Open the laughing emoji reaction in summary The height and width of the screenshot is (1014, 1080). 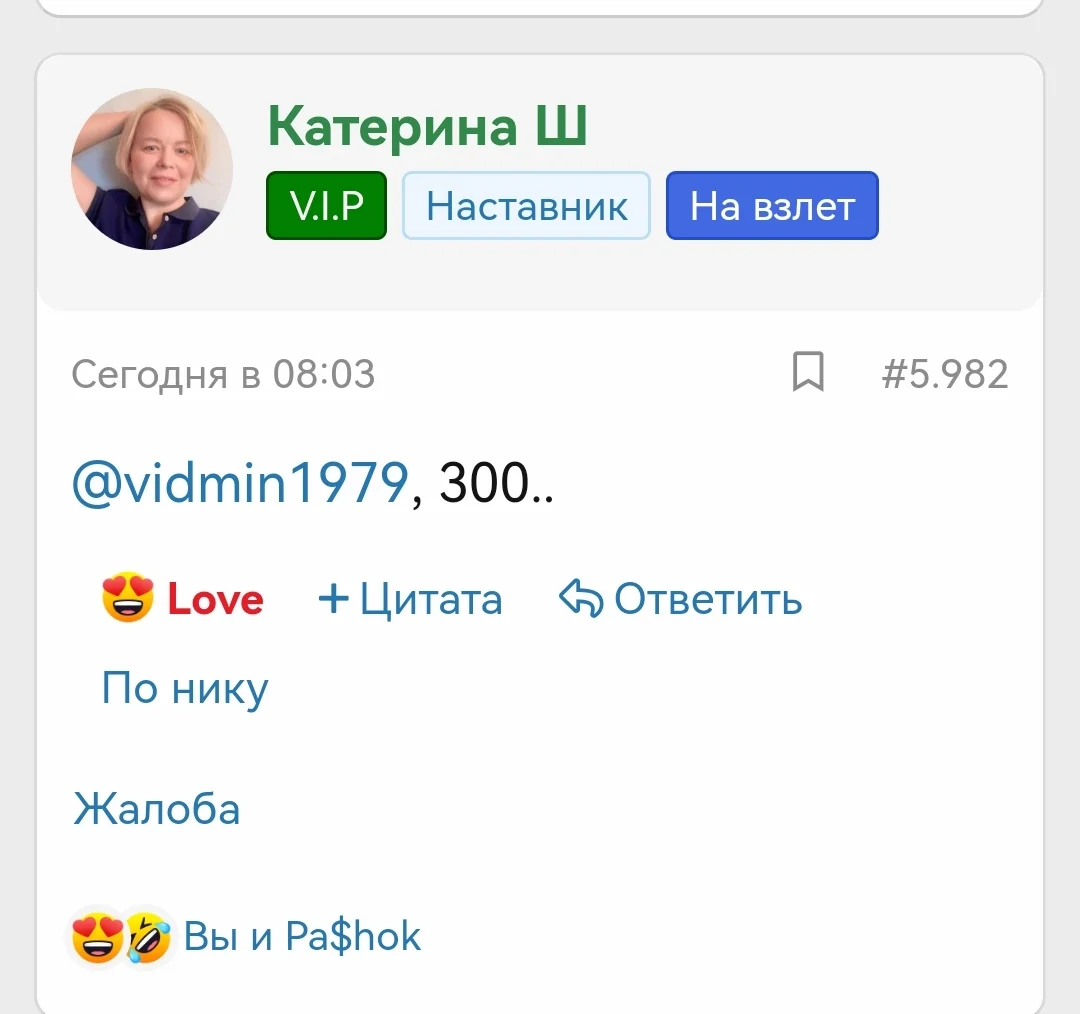[148, 937]
